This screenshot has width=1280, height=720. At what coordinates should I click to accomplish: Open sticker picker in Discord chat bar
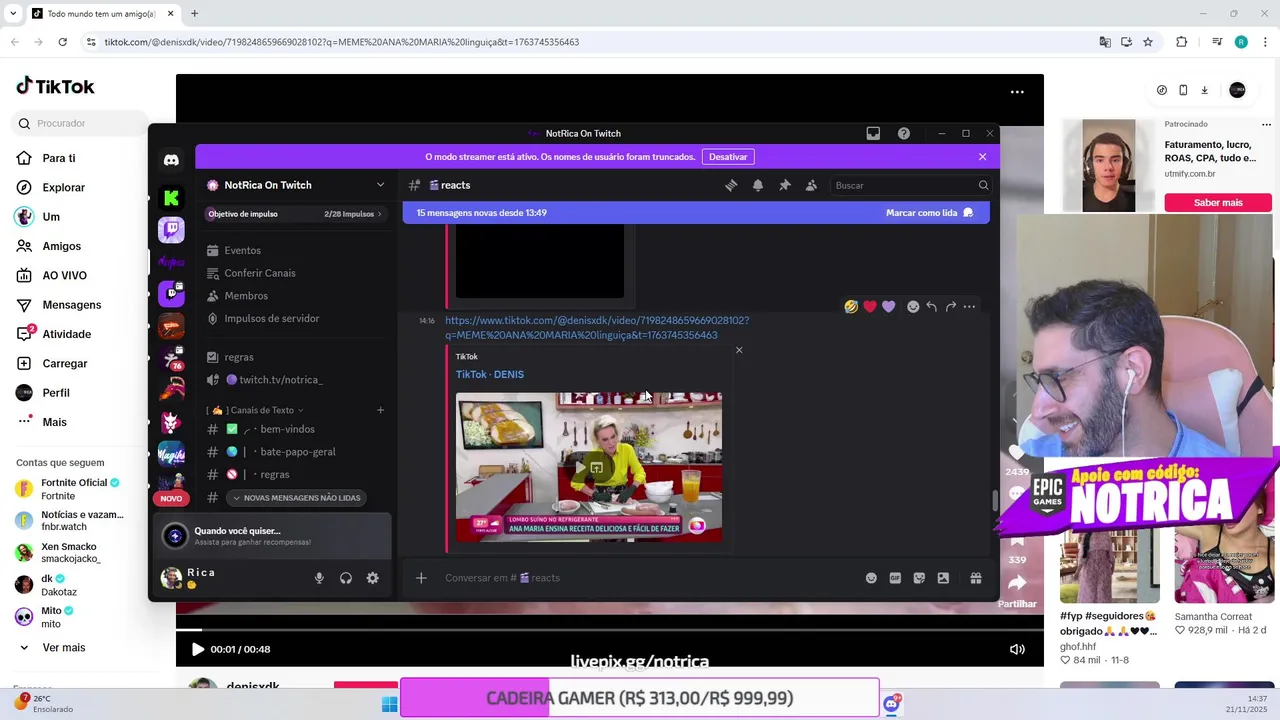919,578
